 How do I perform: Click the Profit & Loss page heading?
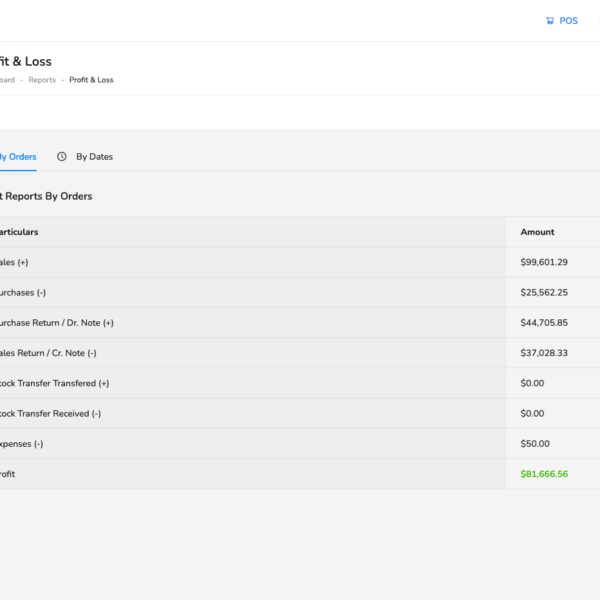[x=26, y=61]
